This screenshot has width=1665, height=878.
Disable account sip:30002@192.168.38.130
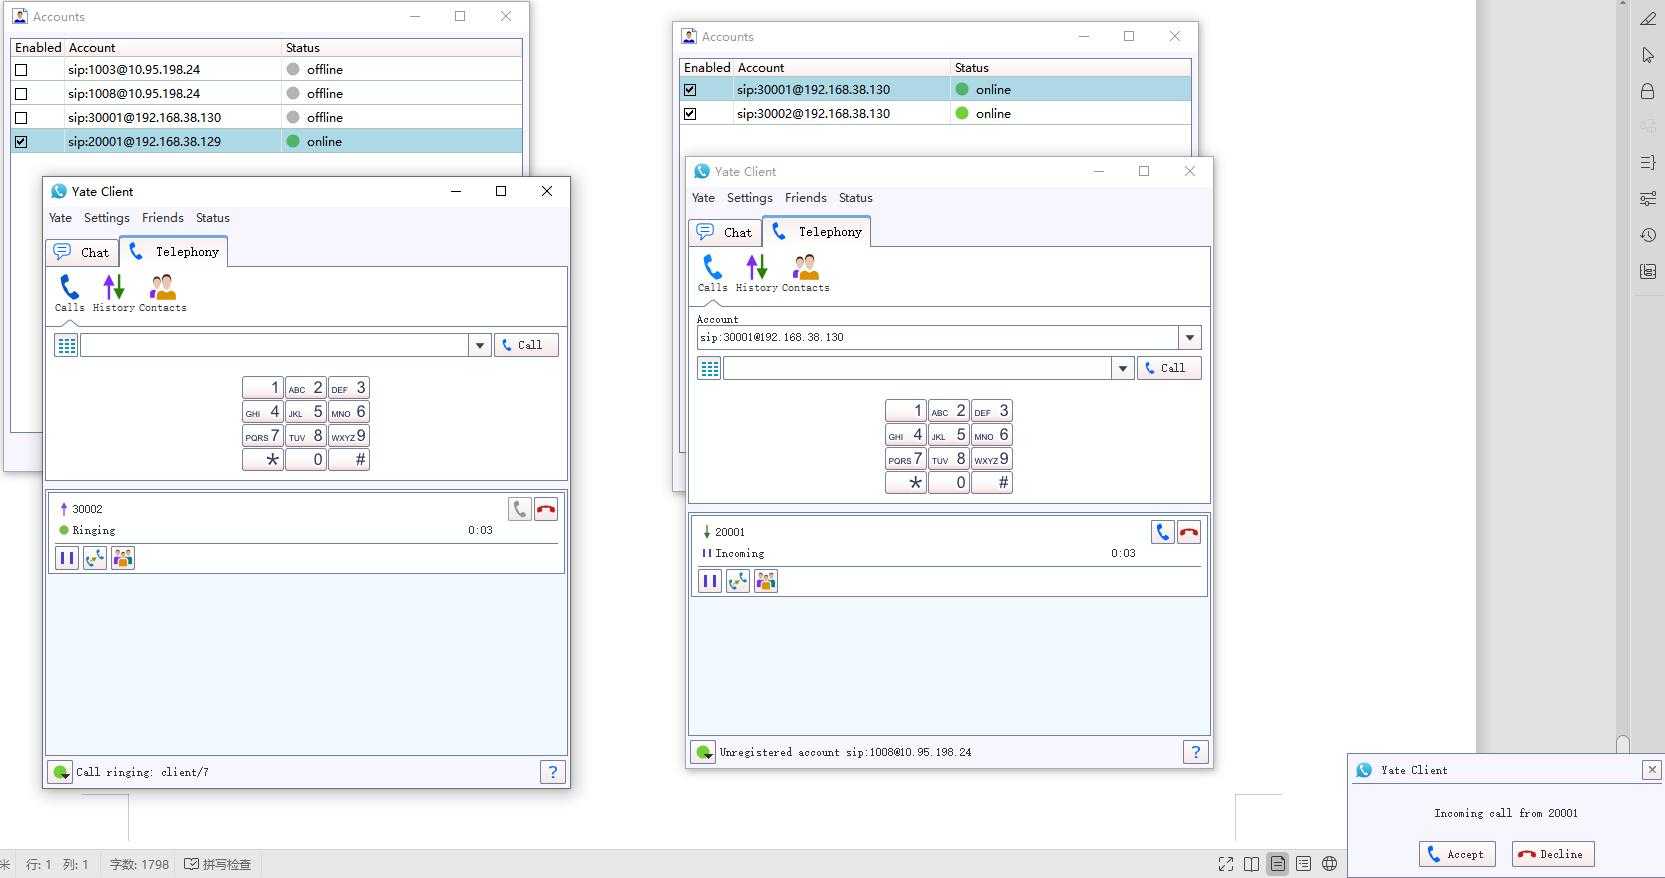click(x=690, y=114)
